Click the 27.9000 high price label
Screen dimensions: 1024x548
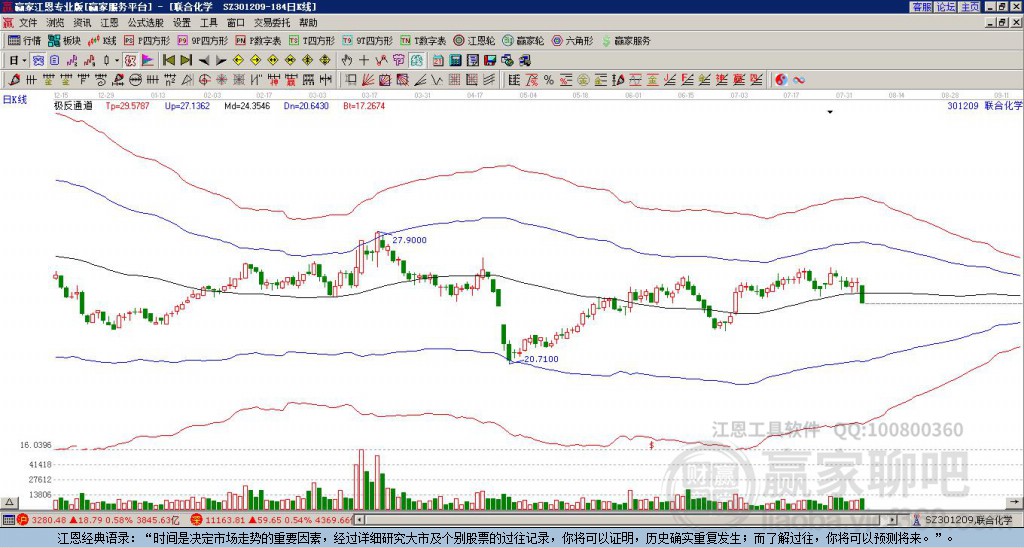coord(409,240)
